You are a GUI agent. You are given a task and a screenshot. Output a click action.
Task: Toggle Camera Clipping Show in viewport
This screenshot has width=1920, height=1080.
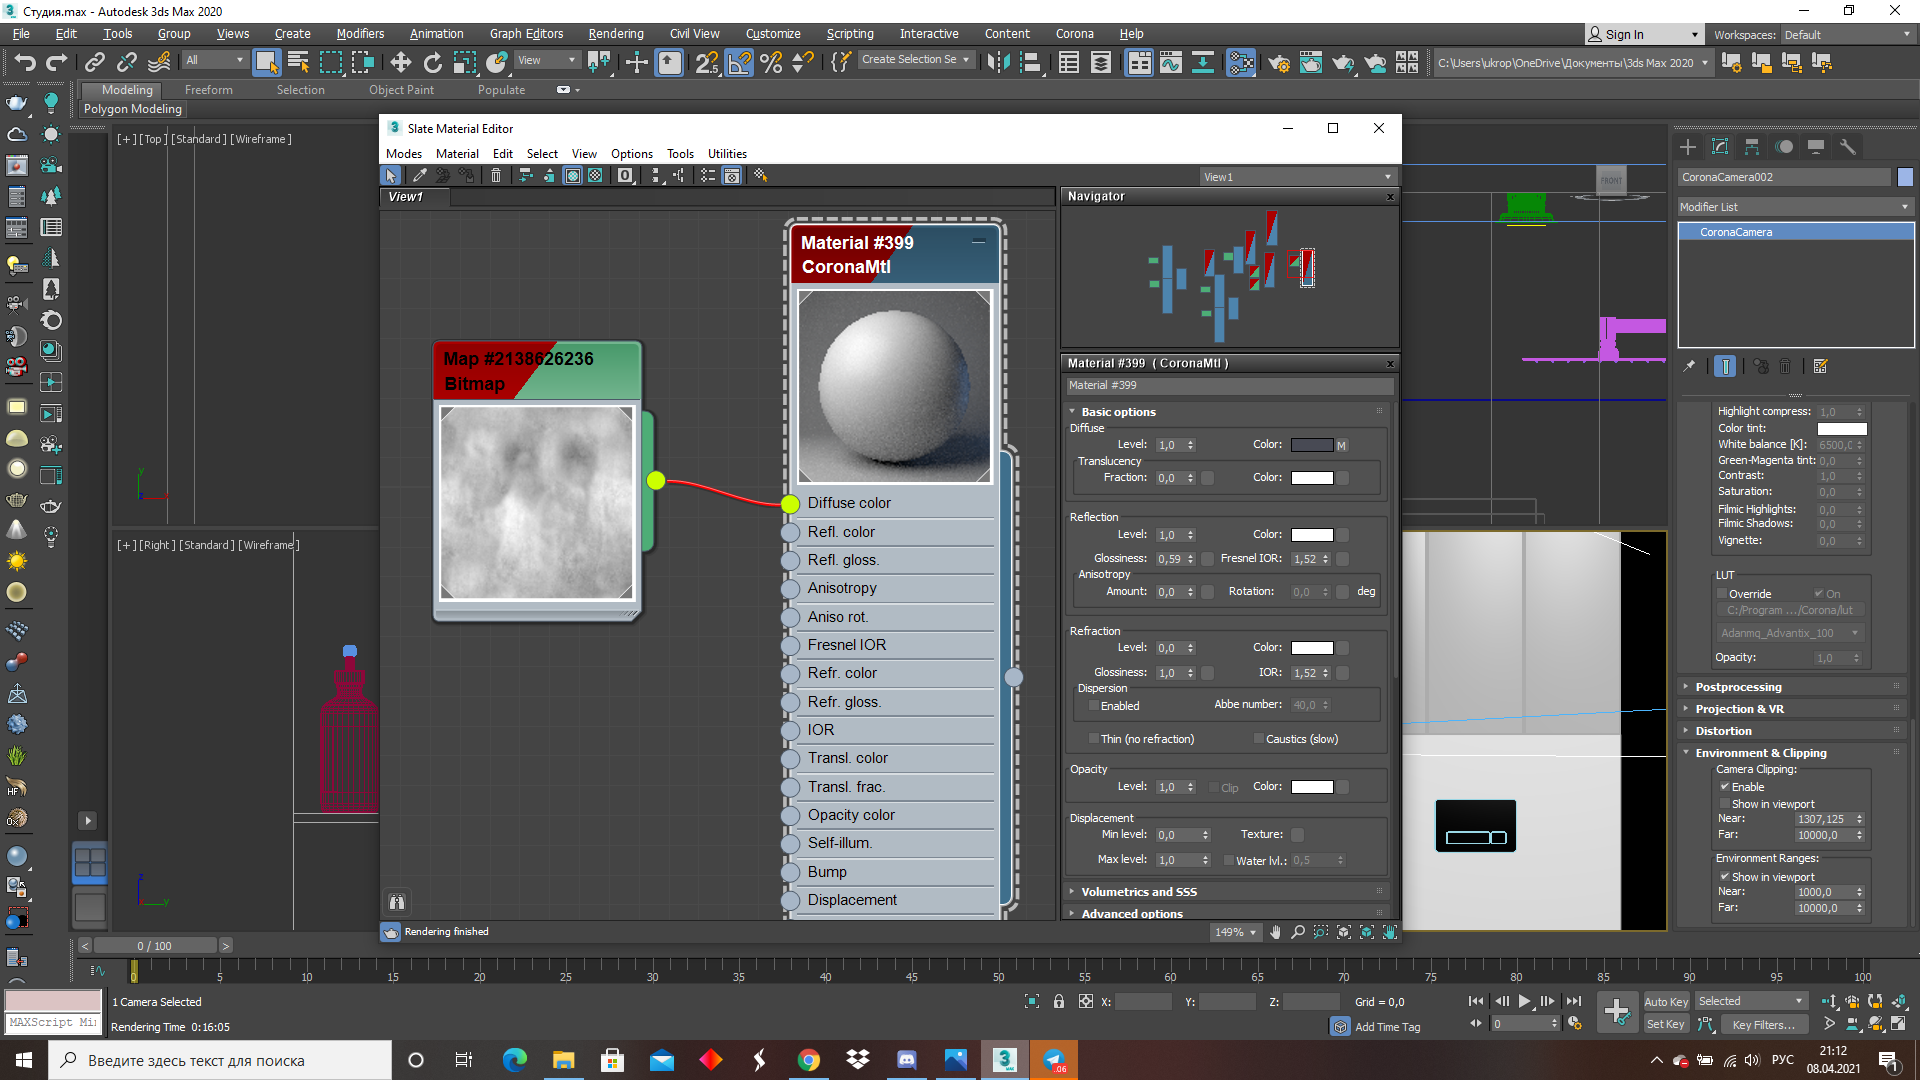click(x=1725, y=804)
